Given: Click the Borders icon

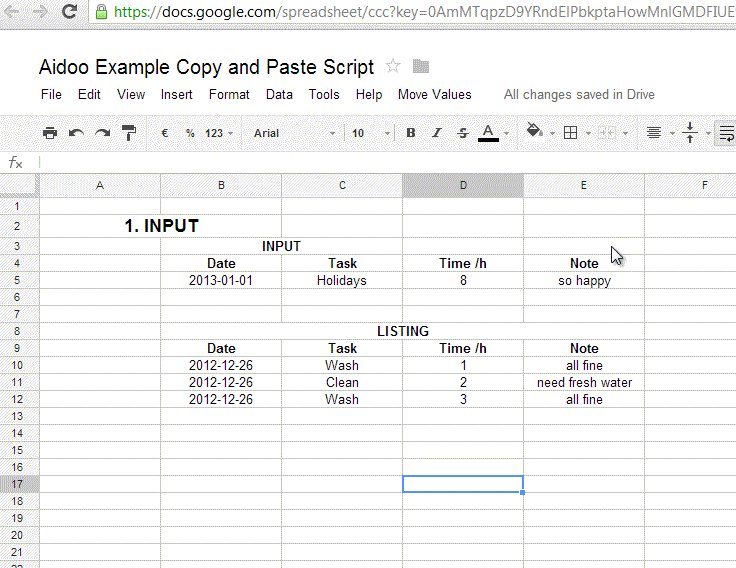Looking at the screenshot, I should pyautogui.click(x=570, y=133).
